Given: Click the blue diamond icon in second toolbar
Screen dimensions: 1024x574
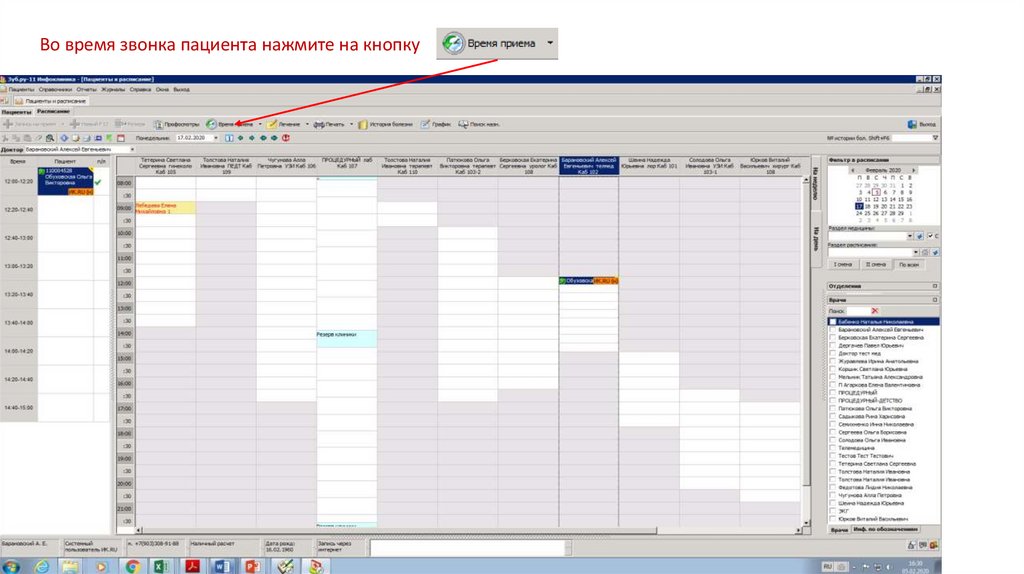Looking at the screenshot, I should tap(64, 138).
